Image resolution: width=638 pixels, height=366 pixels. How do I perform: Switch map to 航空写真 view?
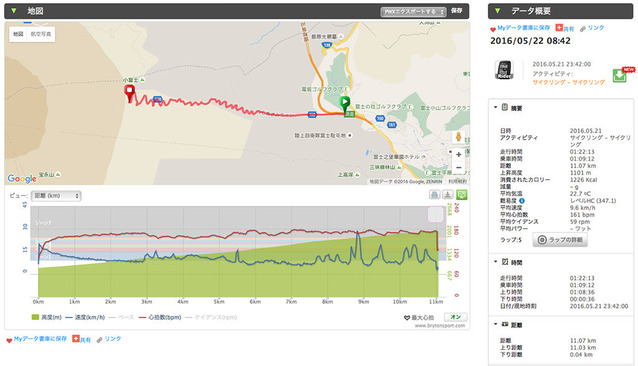(41, 34)
